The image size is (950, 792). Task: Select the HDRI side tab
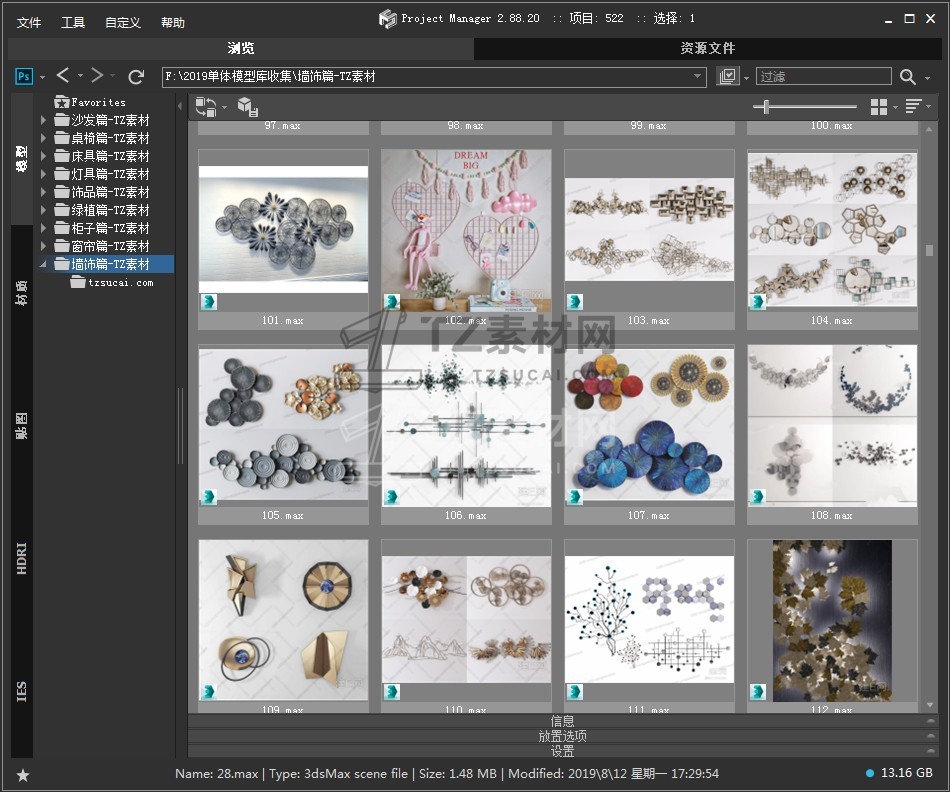(x=22, y=558)
